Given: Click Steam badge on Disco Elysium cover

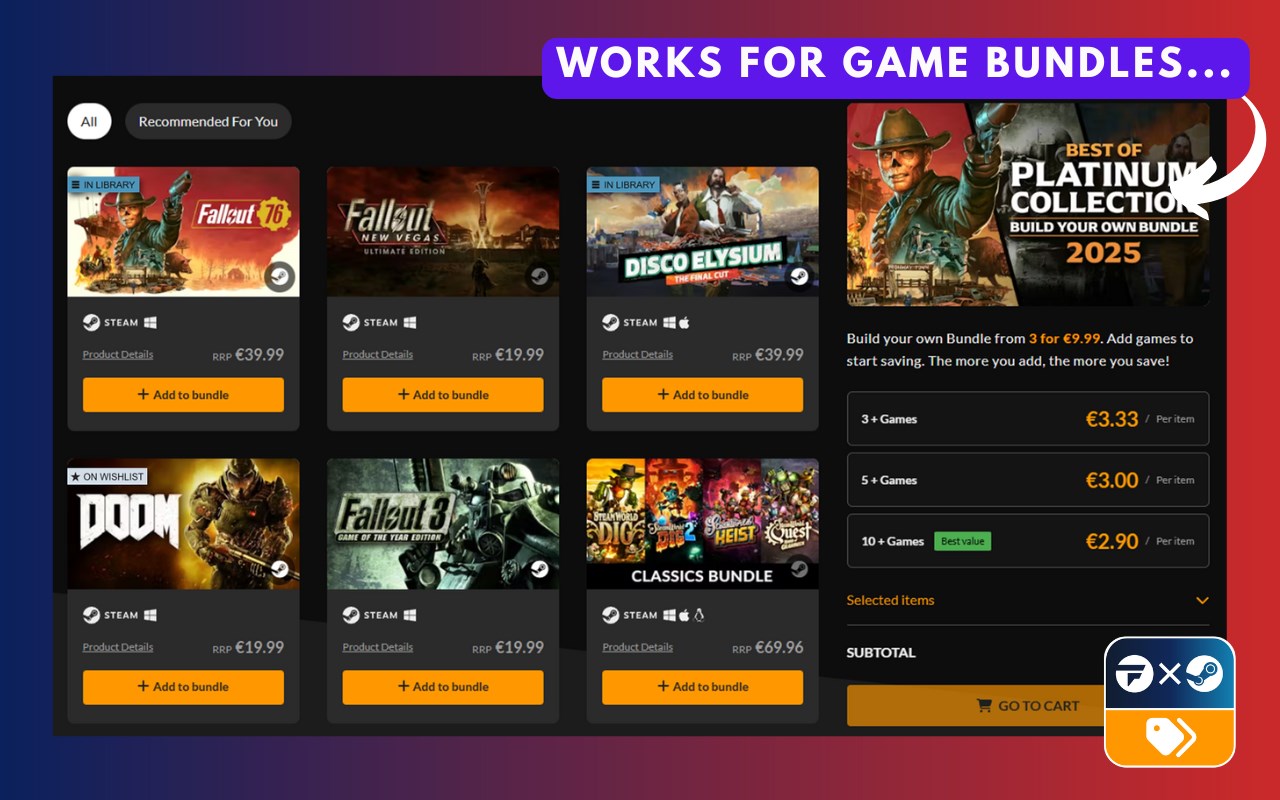Looking at the screenshot, I should click(x=799, y=277).
